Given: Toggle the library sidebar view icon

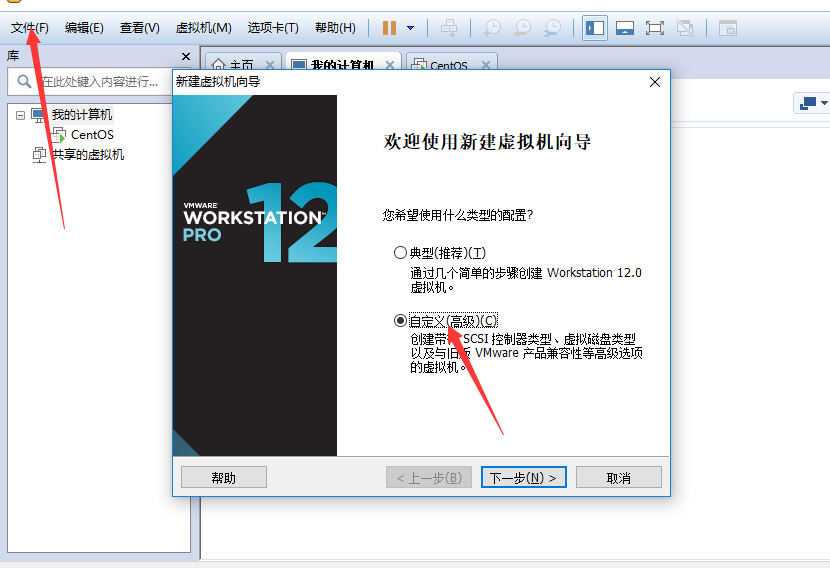Looking at the screenshot, I should pos(594,28).
